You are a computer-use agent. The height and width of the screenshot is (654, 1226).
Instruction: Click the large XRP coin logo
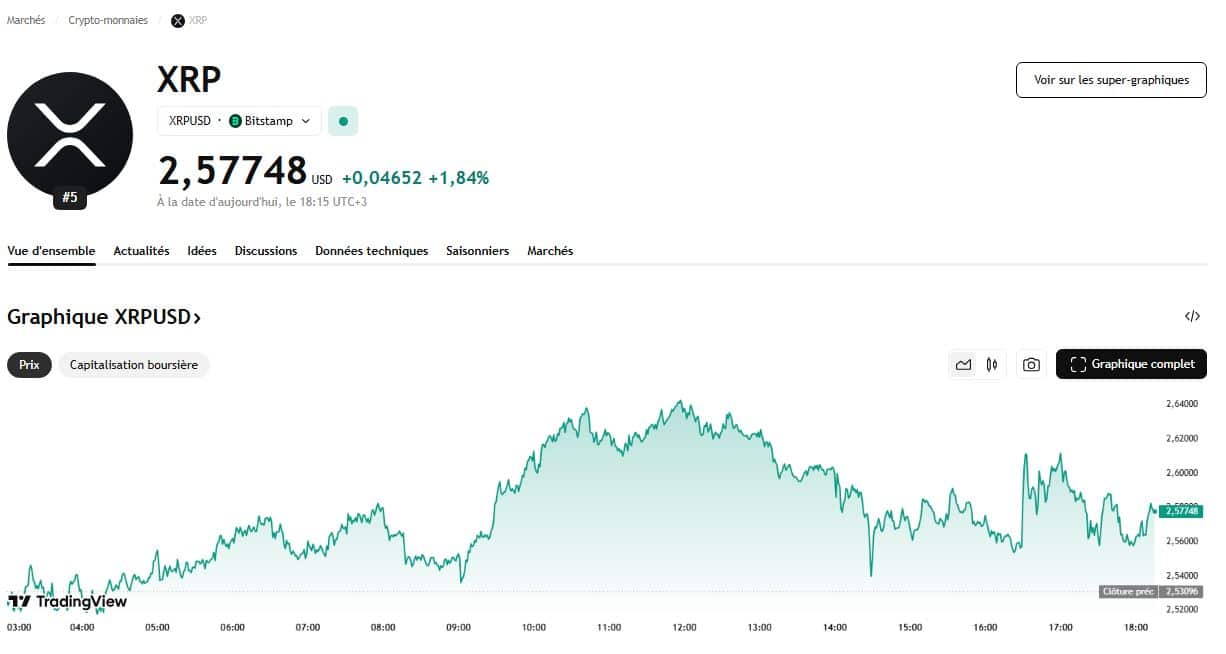[x=70, y=135]
